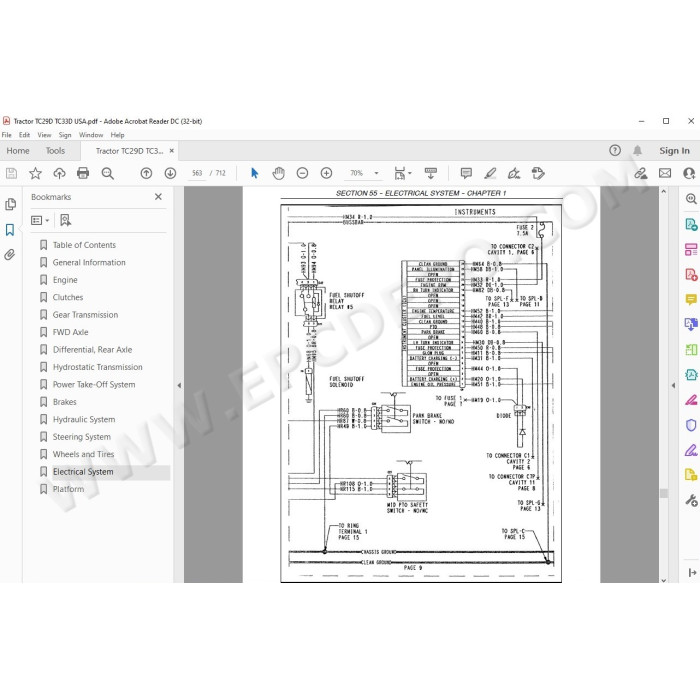Add a sticky note comment
700x700 pixels.
(466, 173)
